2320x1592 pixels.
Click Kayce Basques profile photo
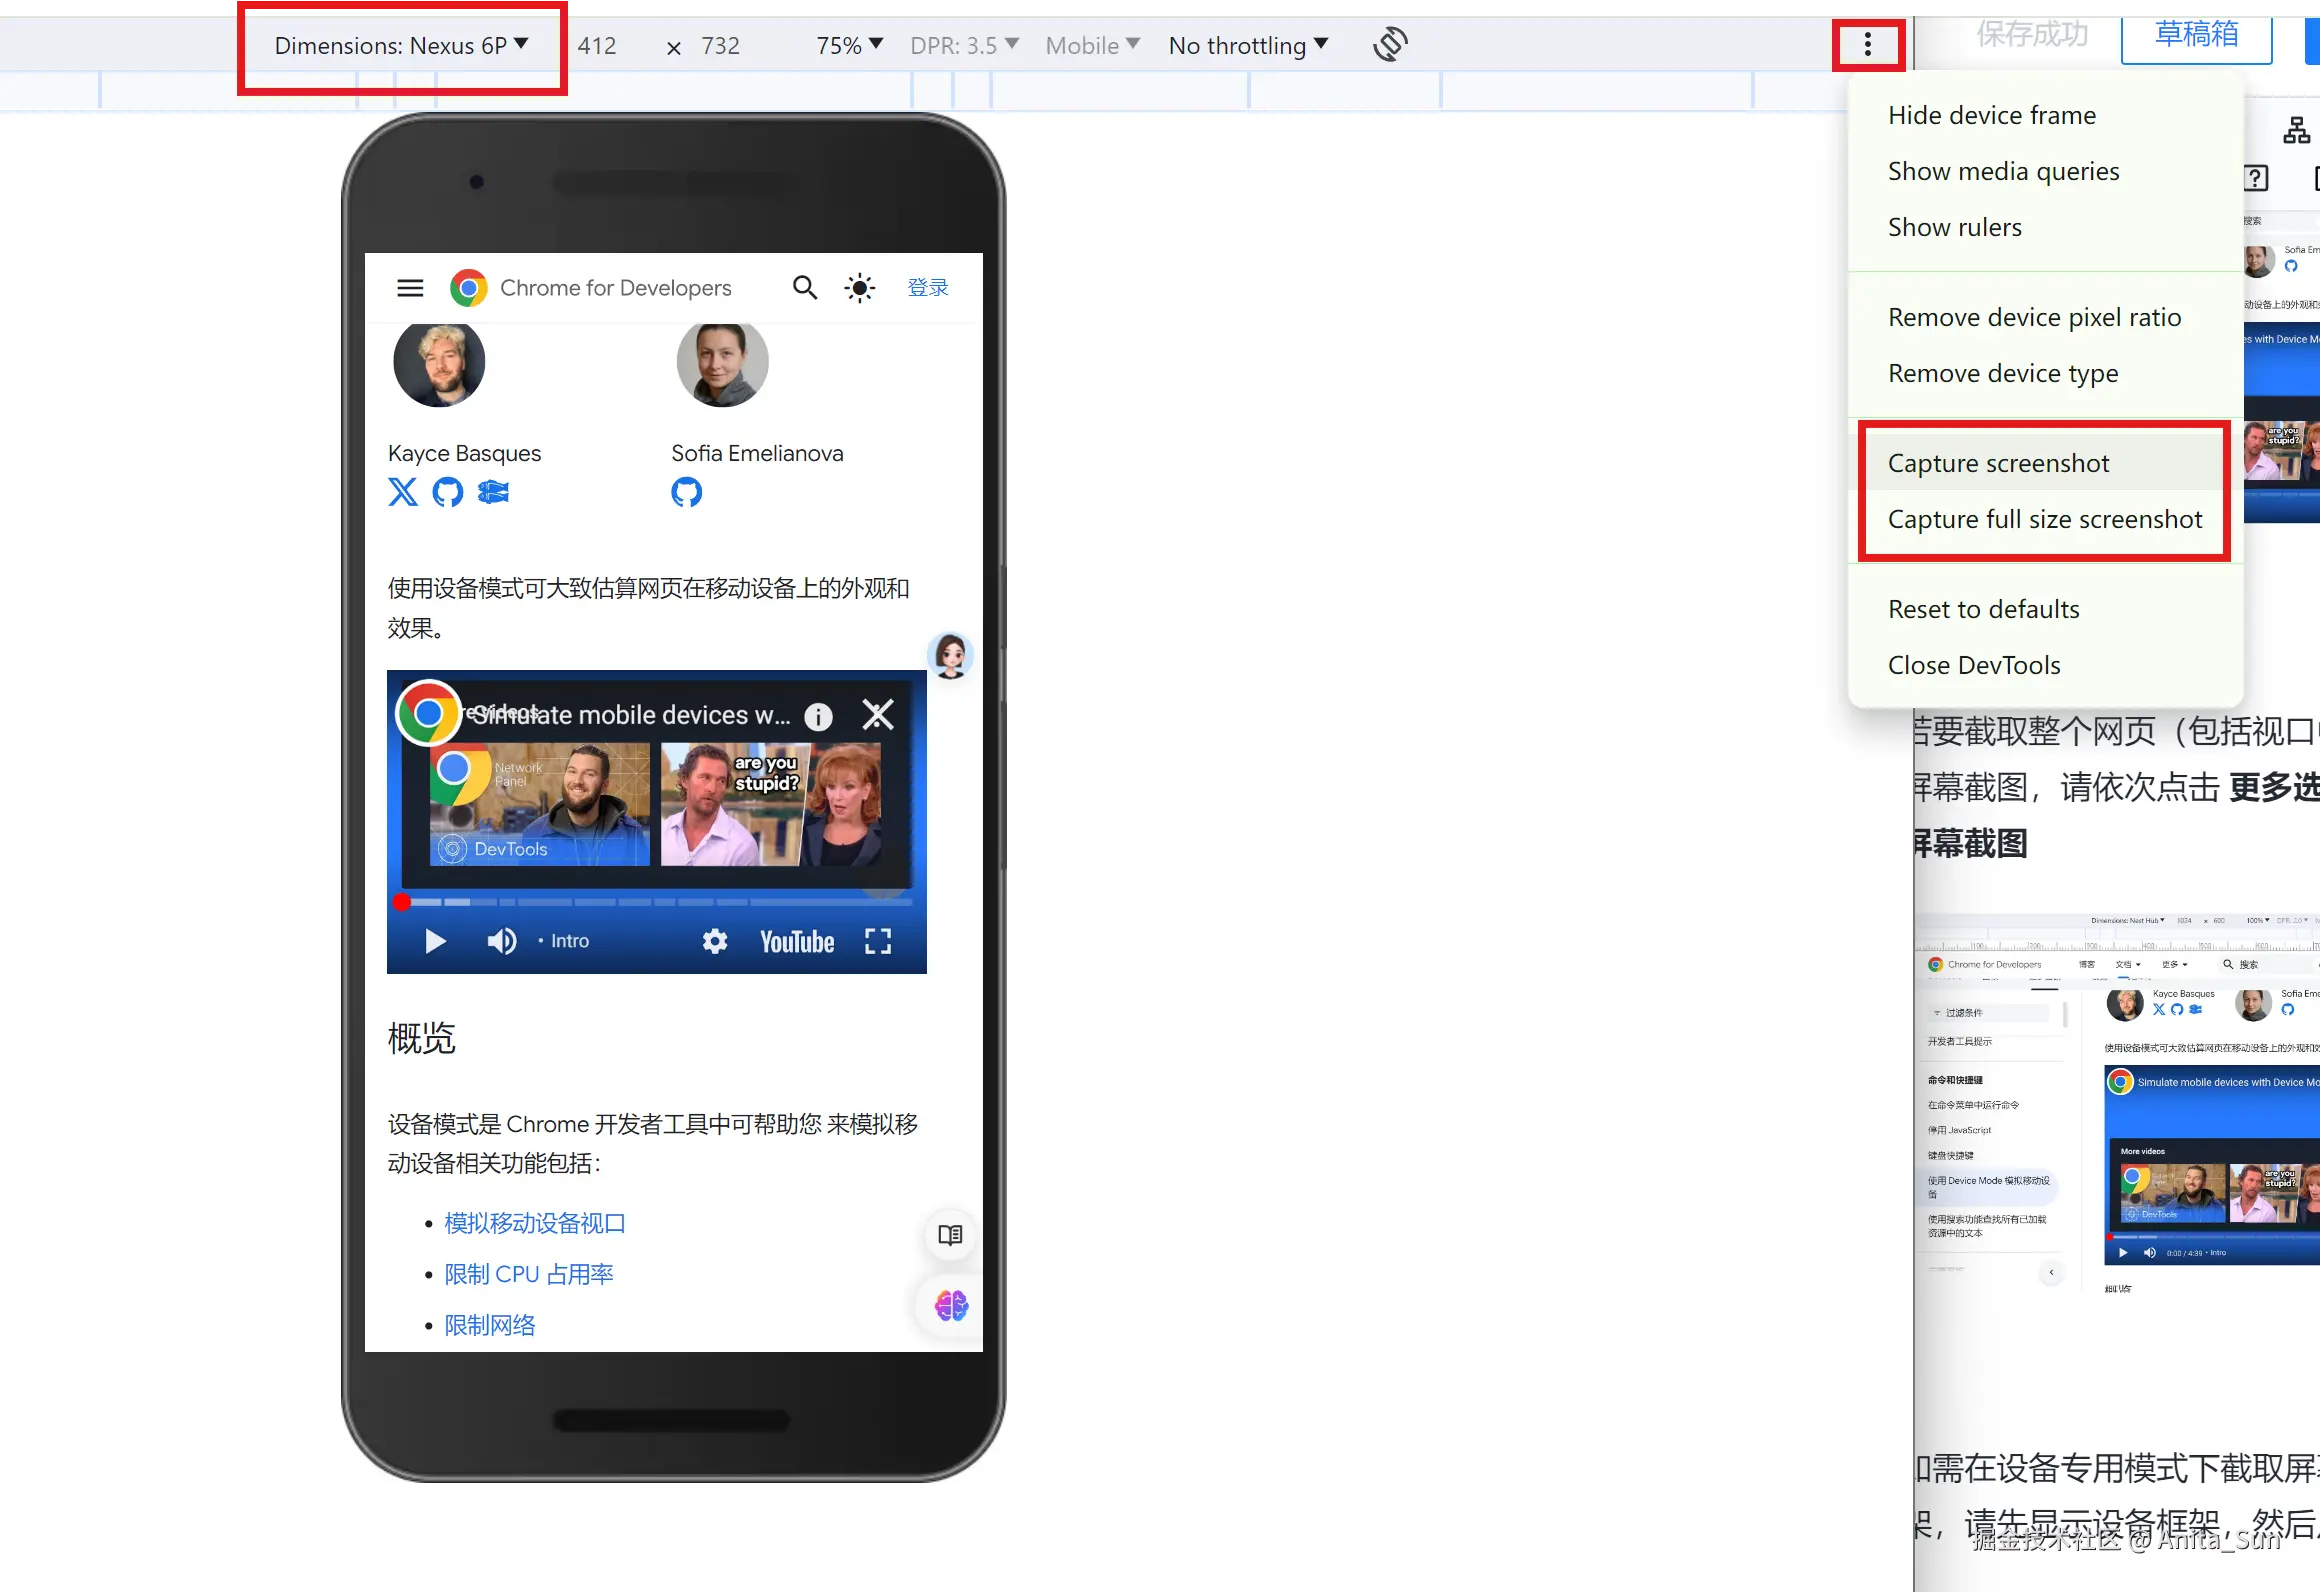click(439, 362)
